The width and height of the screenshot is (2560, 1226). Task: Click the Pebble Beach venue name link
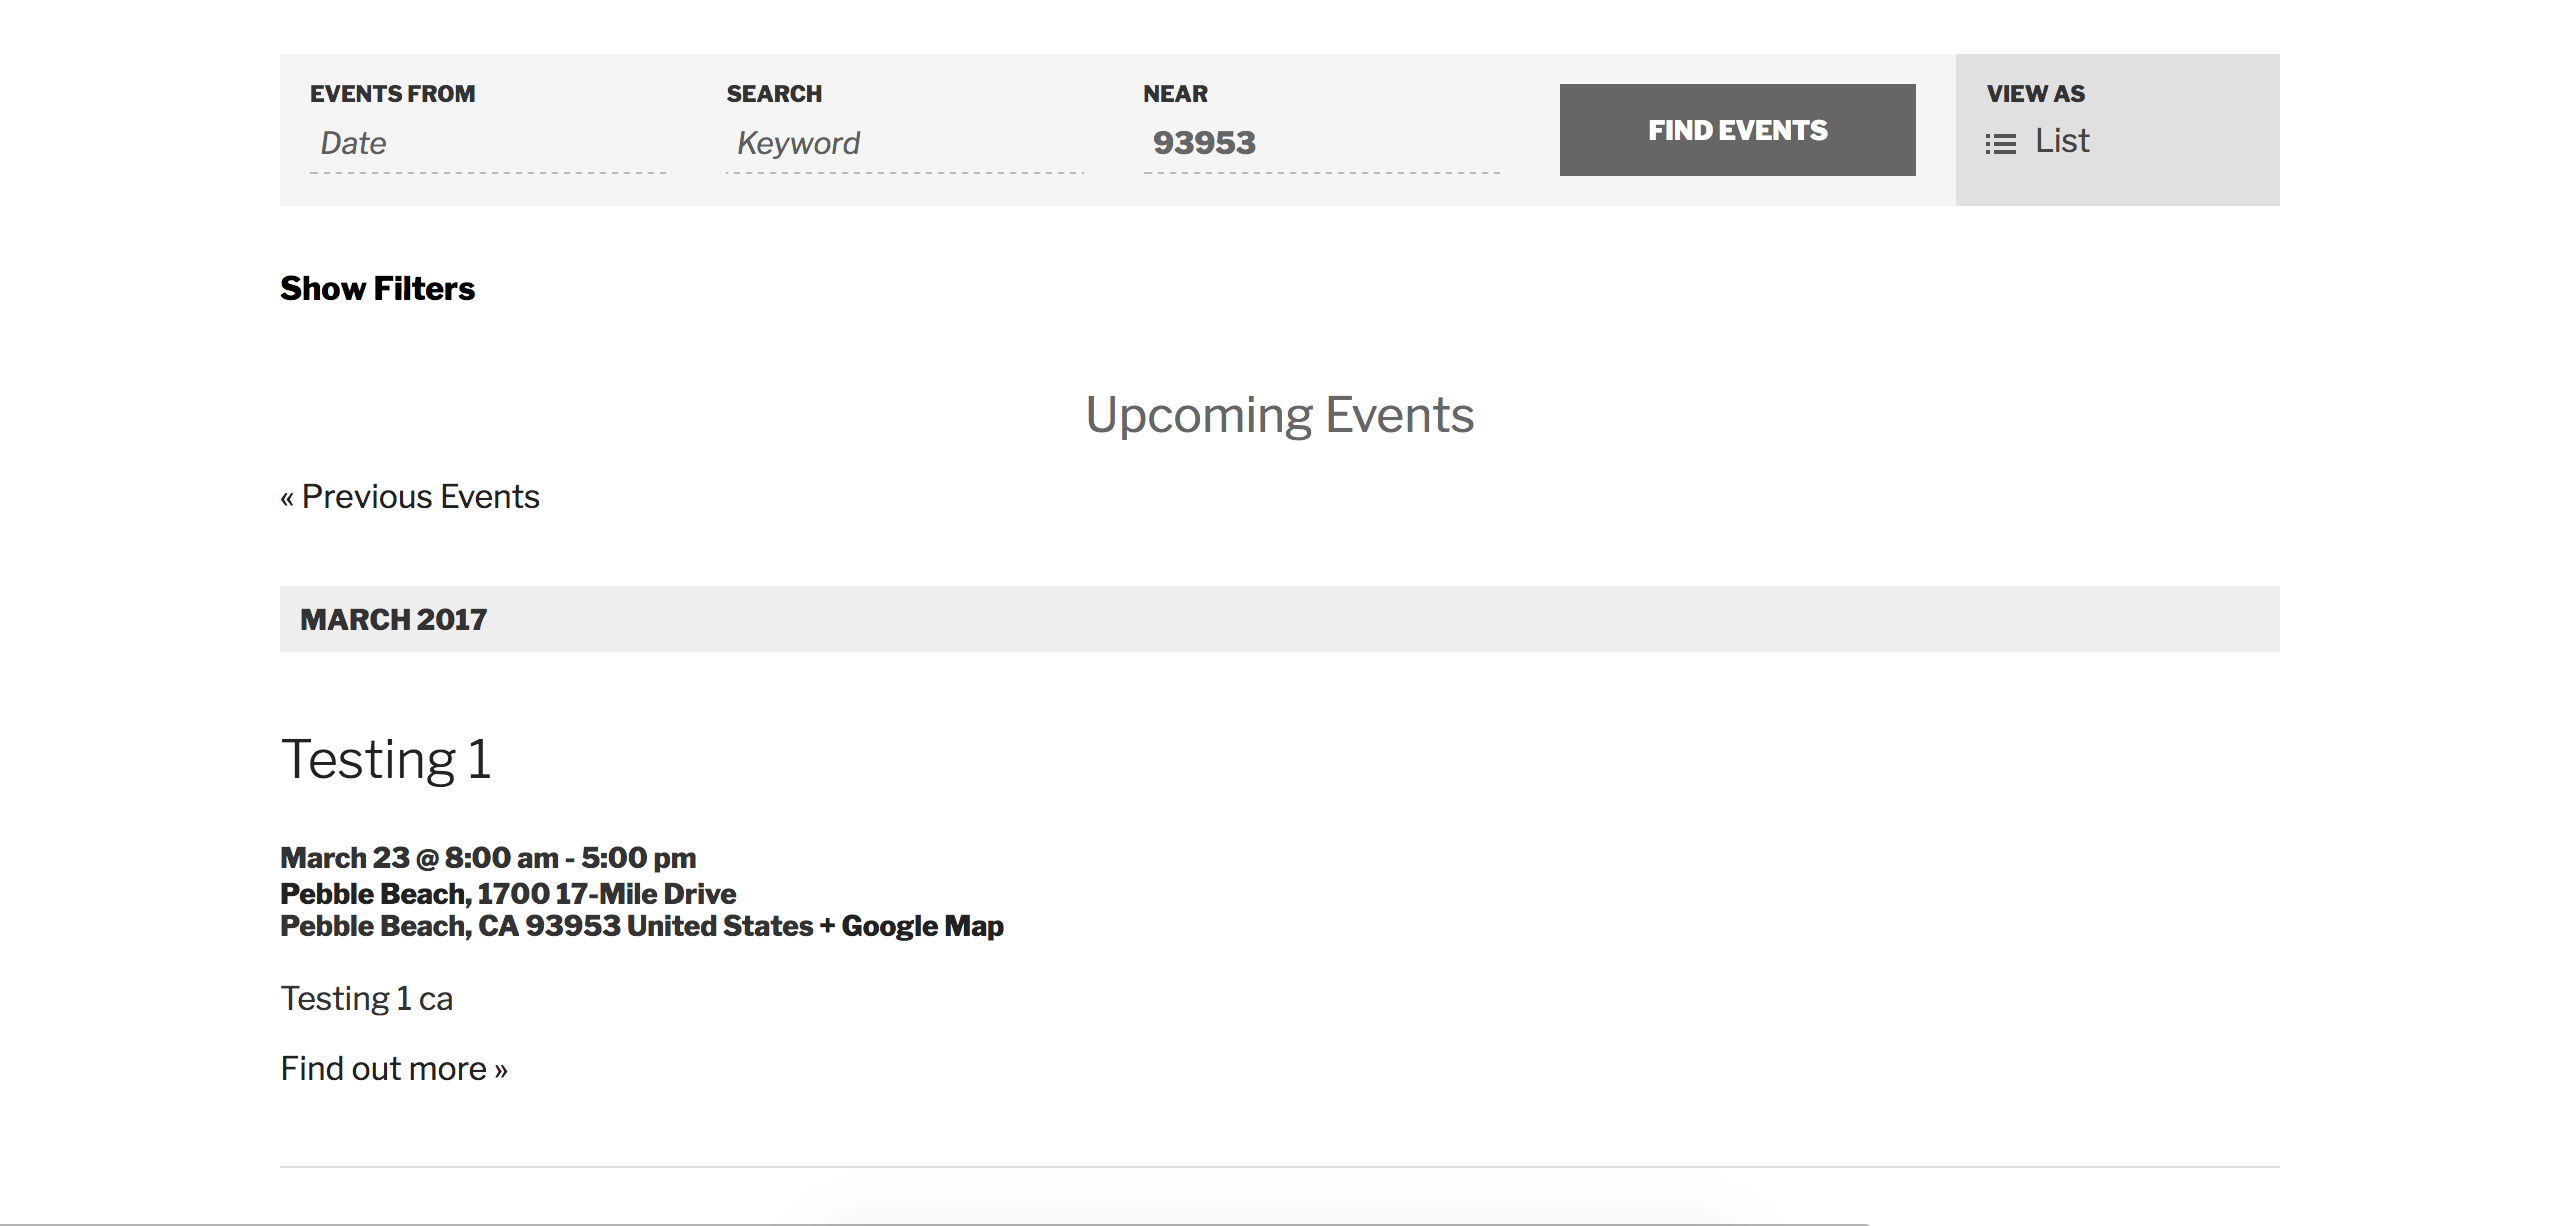coord(373,893)
